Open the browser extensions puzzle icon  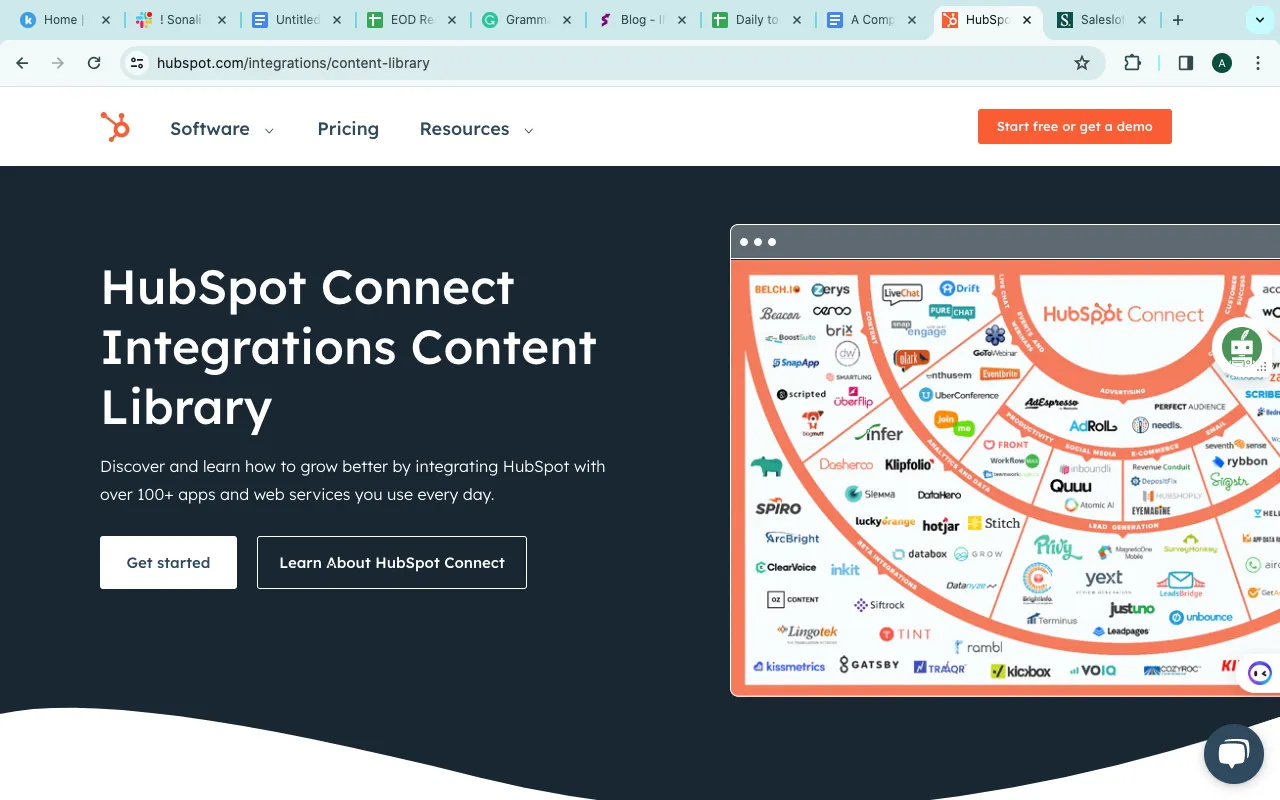tap(1132, 63)
